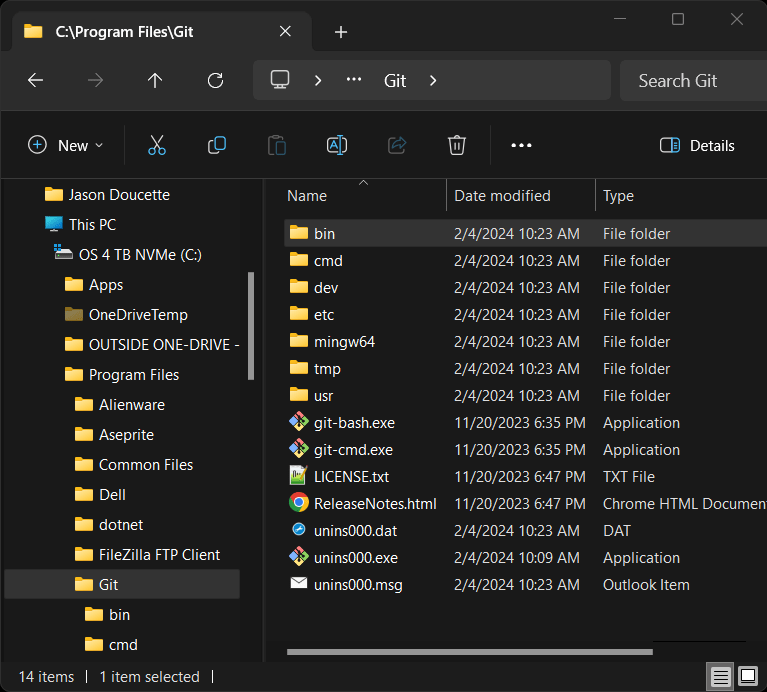This screenshot has height=692, width=767.
Task: Select Alienware folder in tree
Action: point(132,404)
